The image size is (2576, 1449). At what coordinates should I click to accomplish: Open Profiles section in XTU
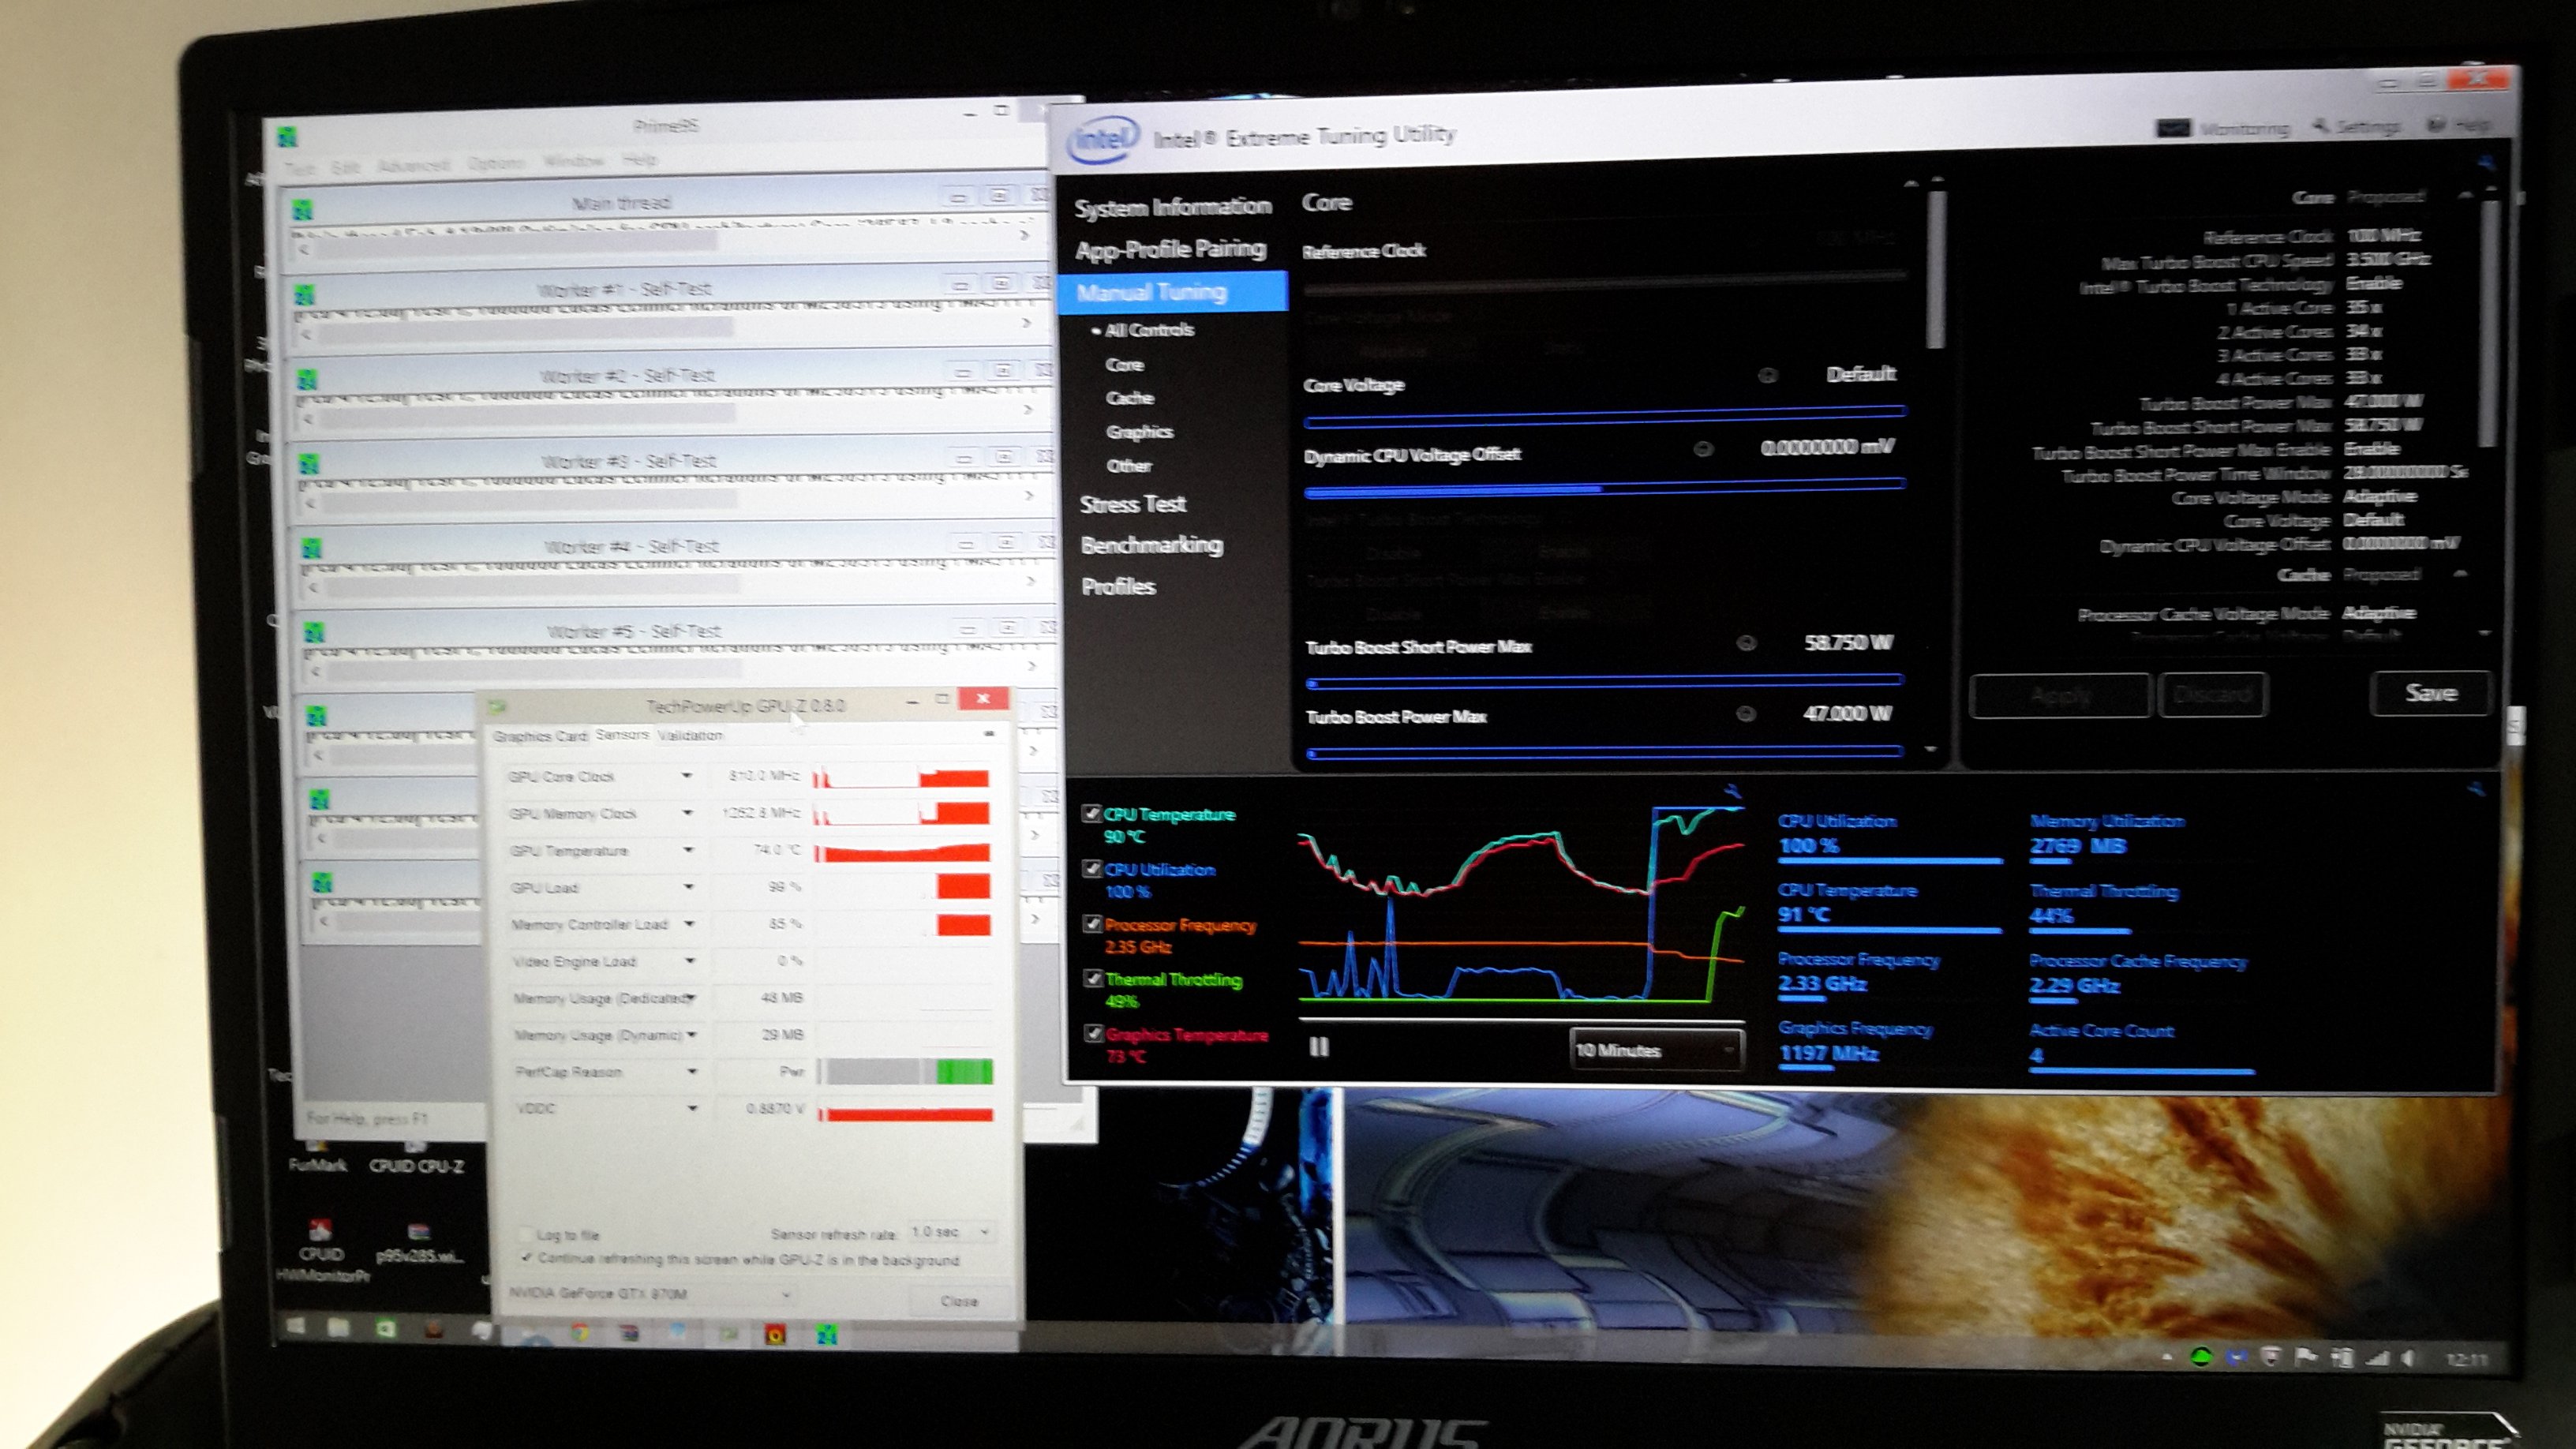pos(1118,586)
